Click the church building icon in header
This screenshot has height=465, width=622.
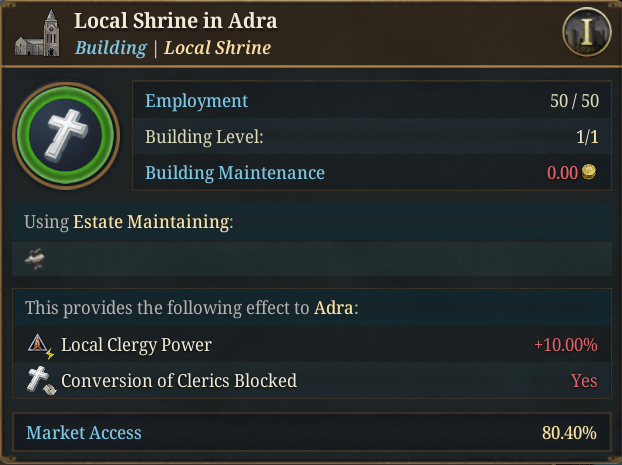pos(38,34)
